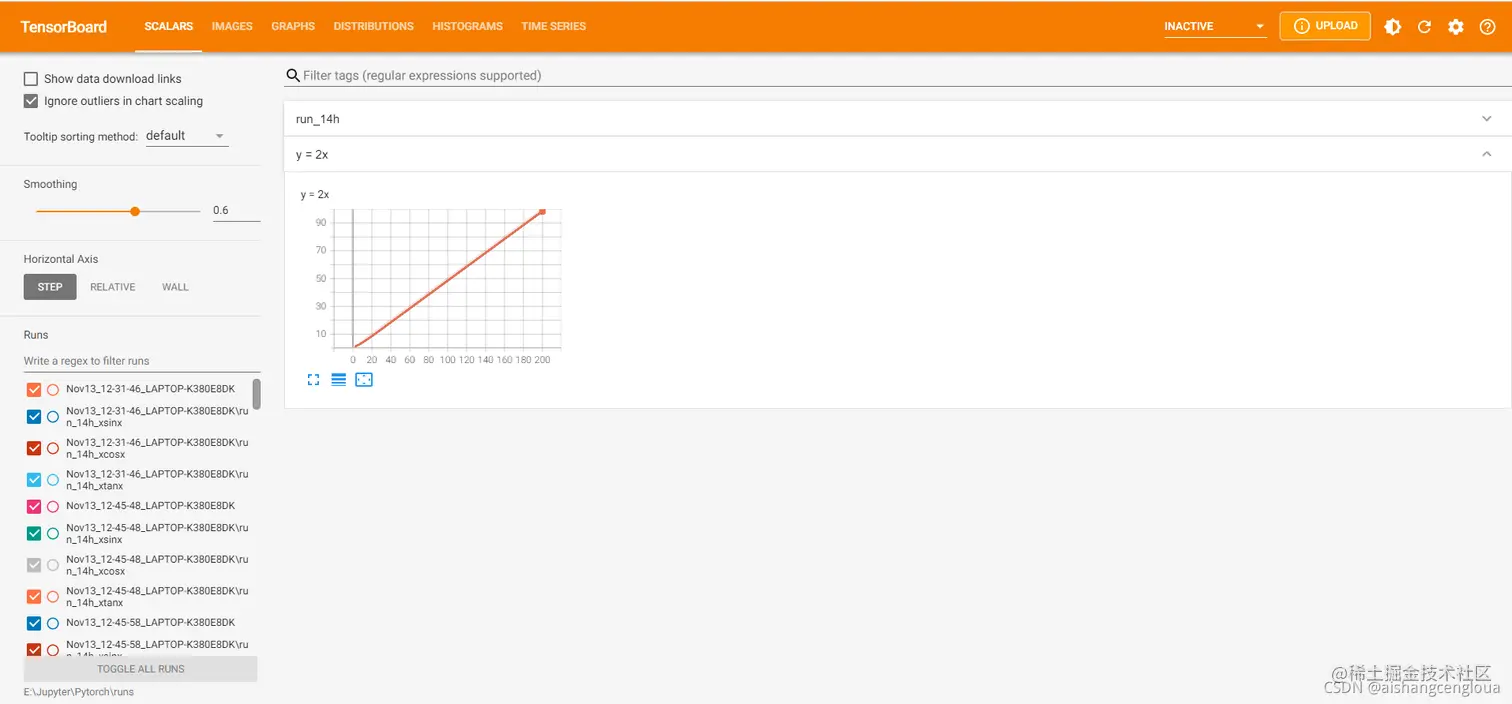1512x704 pixels.
Task: Click the y = 2x section header label
Action: (x=312, y=155)
